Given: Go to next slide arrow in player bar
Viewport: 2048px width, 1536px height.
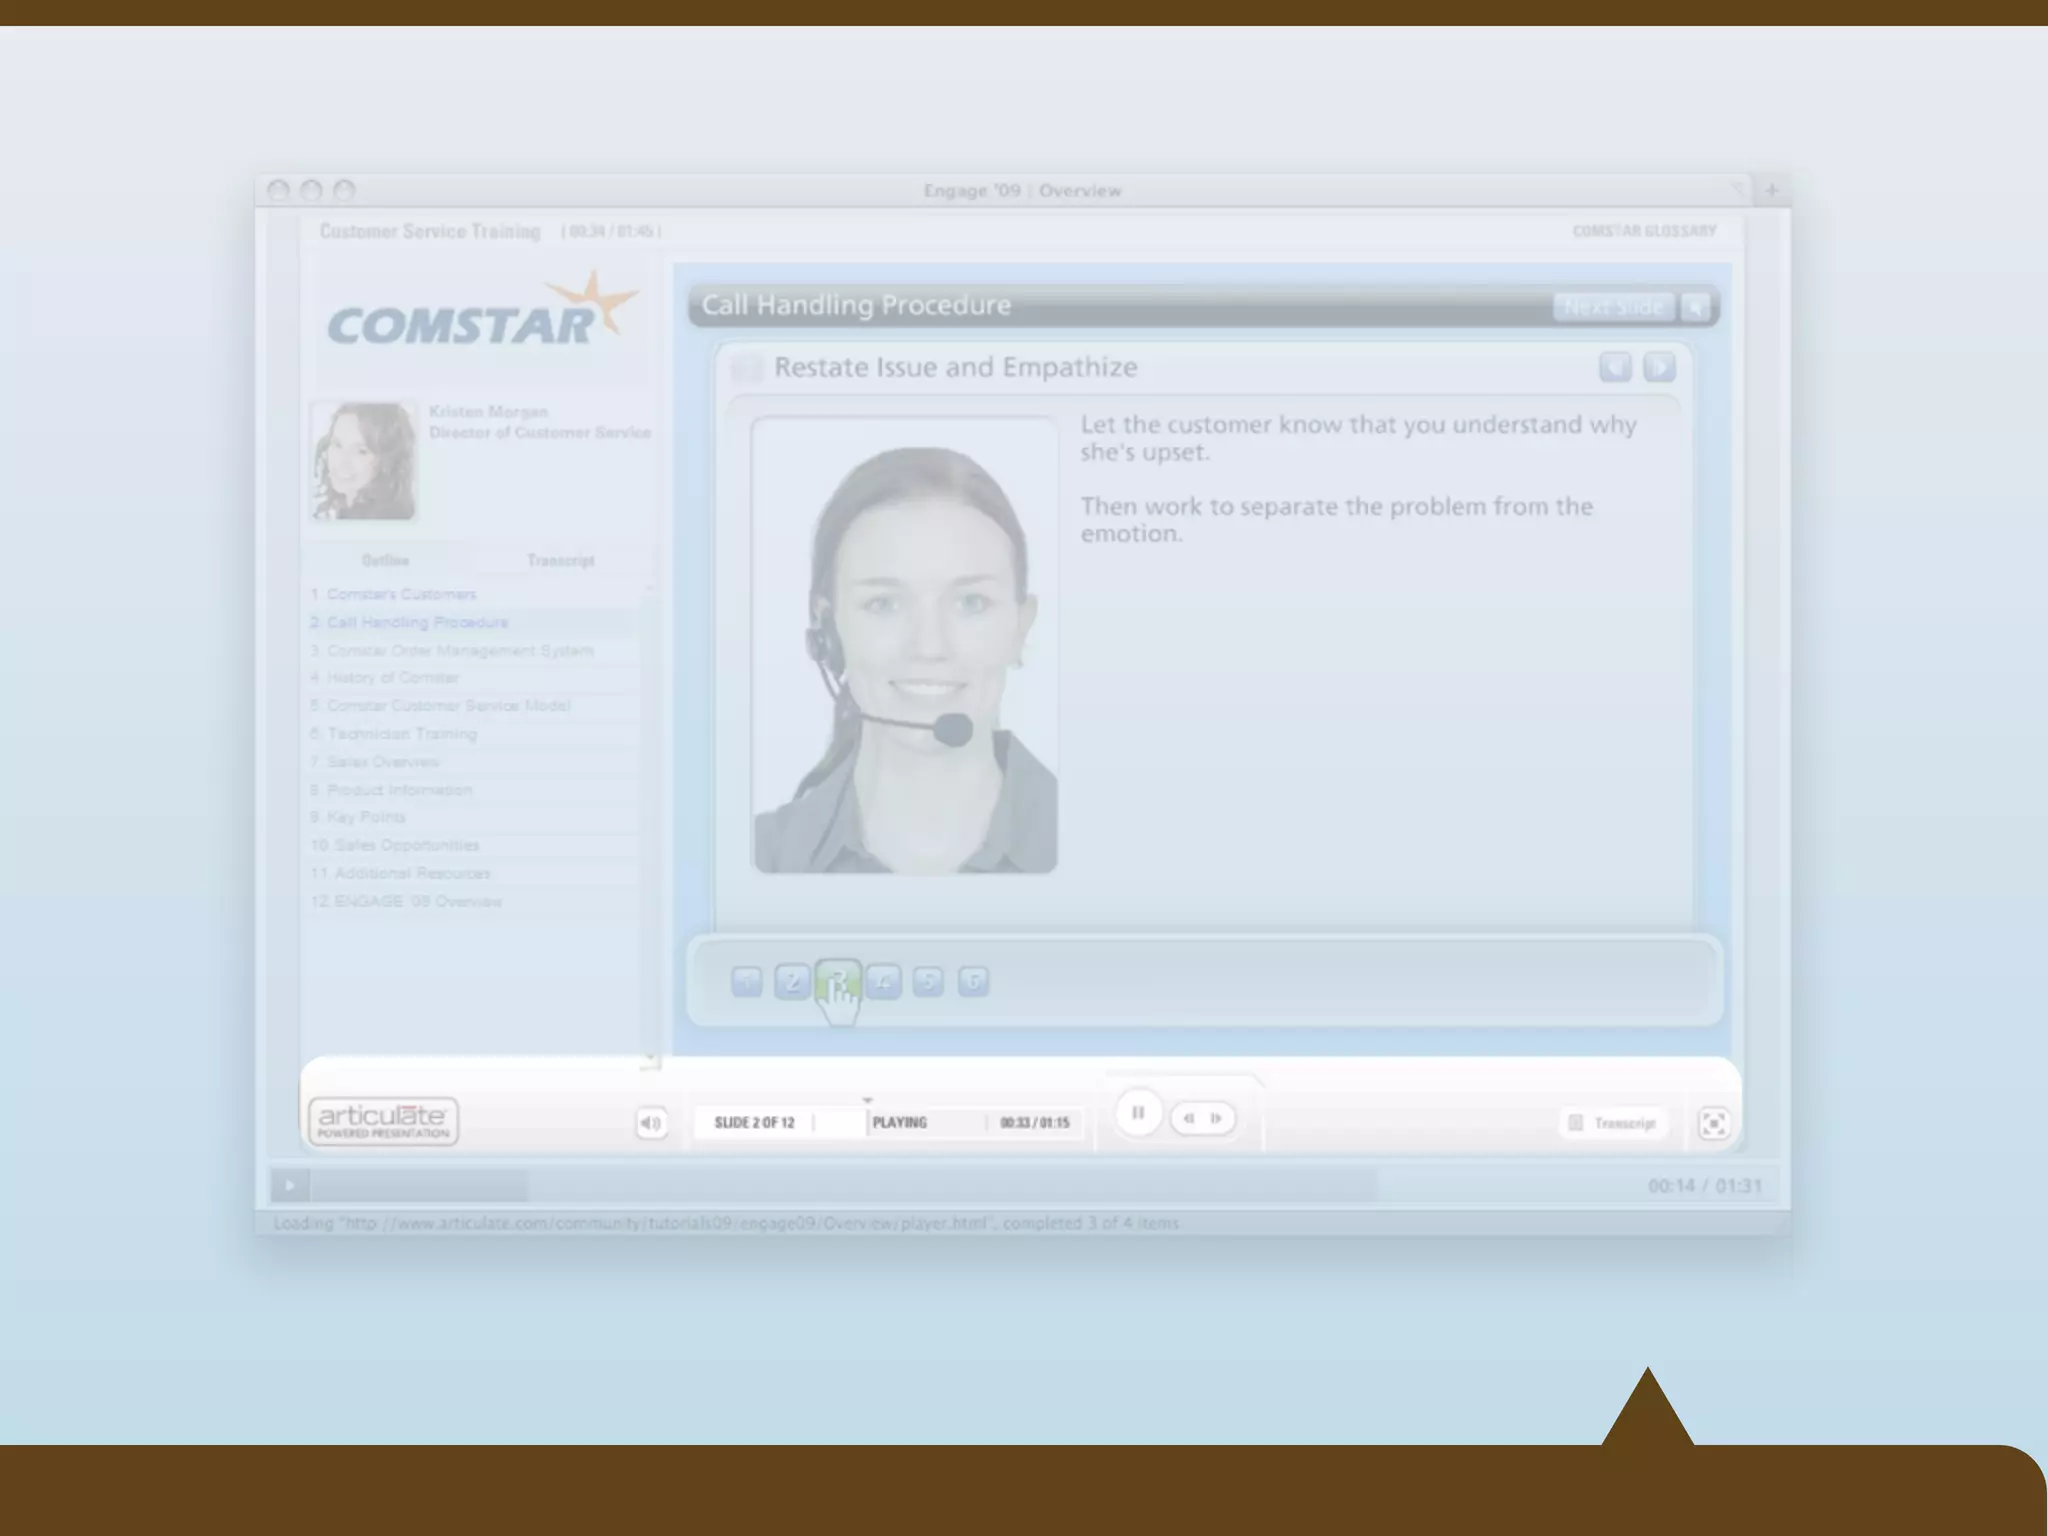Looking at the screenshot, I should click(1217, 1118).
